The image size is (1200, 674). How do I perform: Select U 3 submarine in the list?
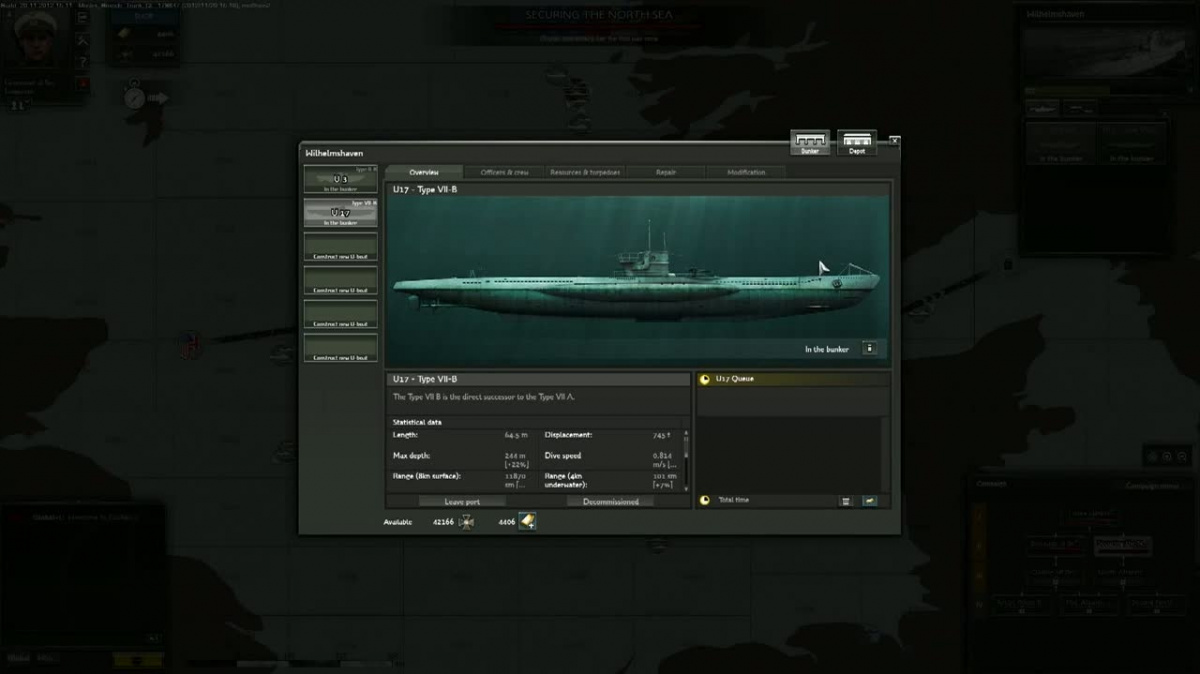(341, 180)
